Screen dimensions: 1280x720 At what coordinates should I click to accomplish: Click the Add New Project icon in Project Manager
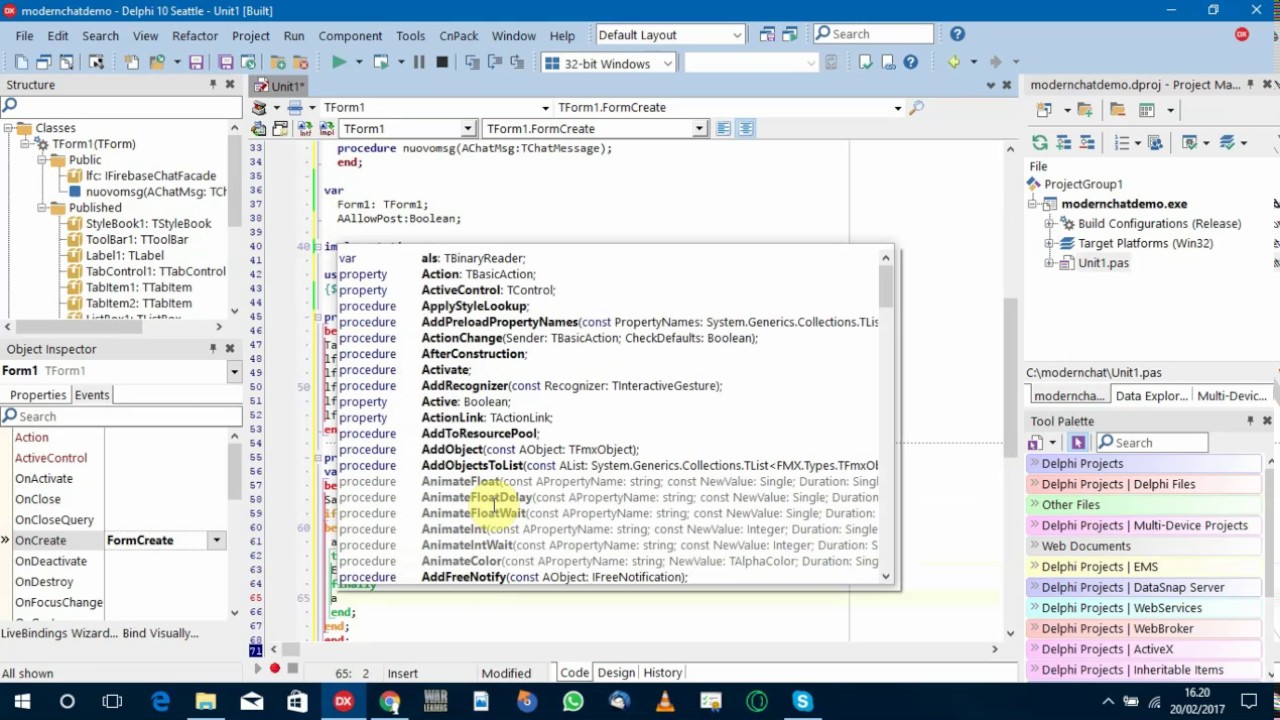(1043, 110)
